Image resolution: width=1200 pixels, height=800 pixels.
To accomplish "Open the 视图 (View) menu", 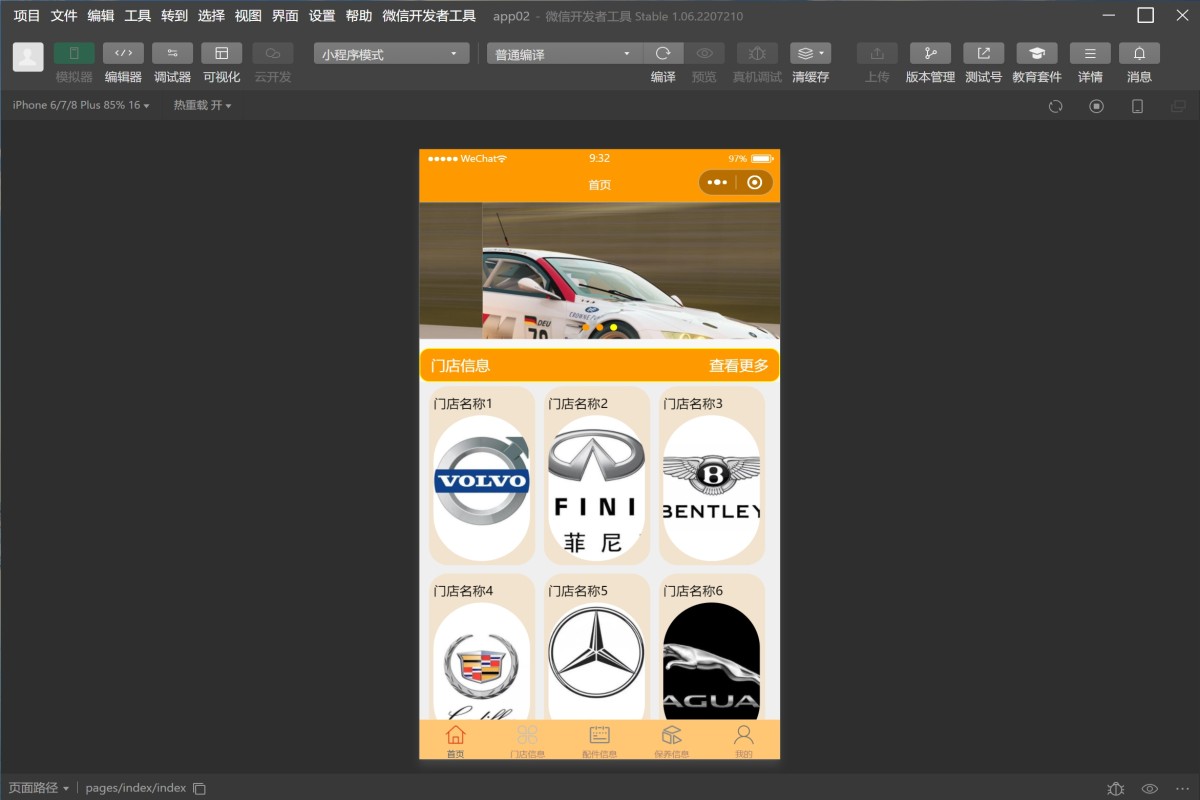I will click(248, 16).
